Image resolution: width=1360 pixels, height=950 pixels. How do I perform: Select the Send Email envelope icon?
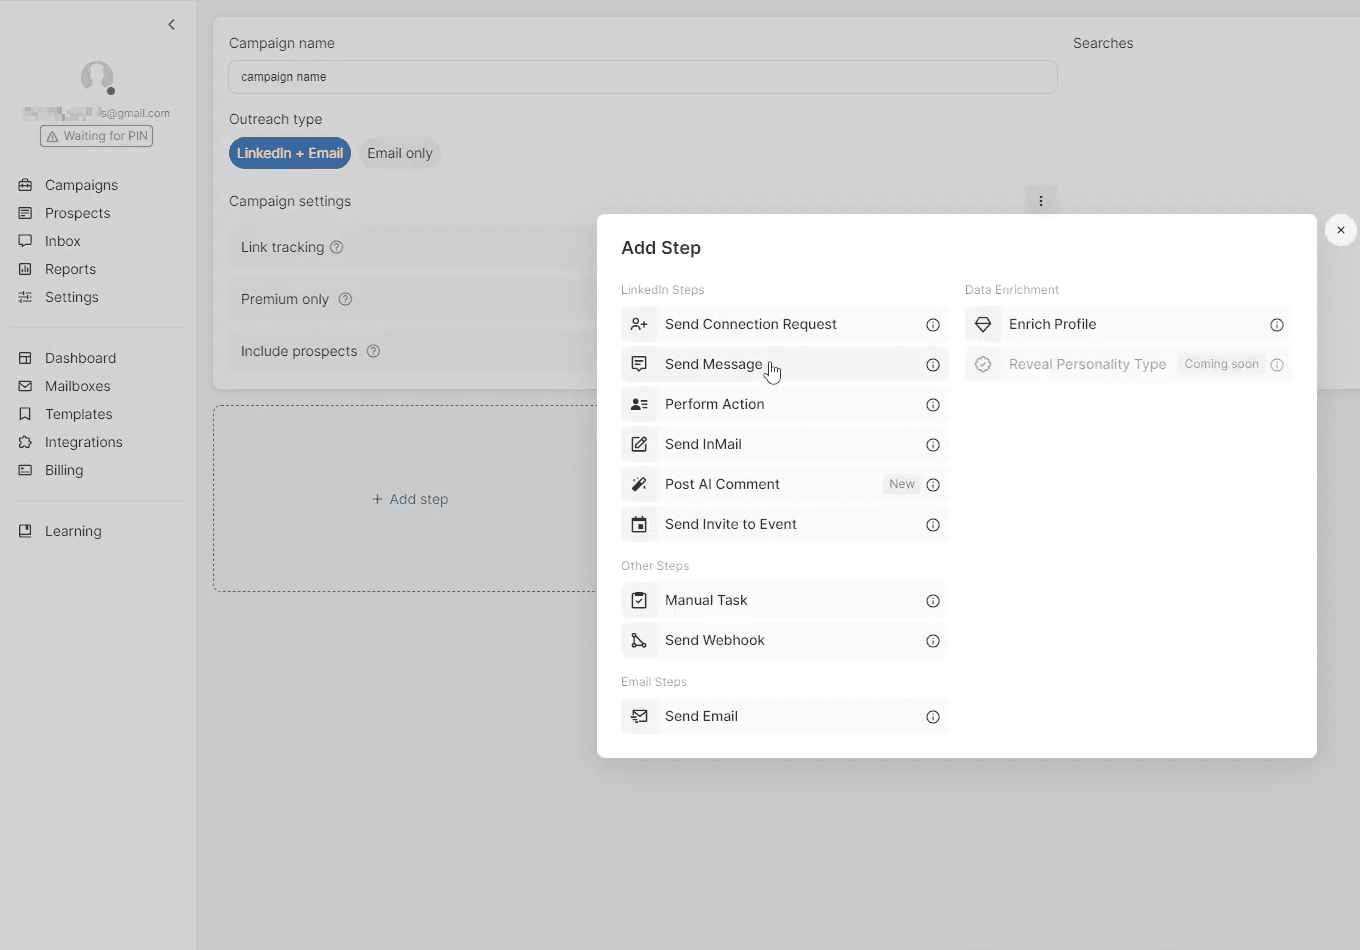pyautogui.click(x=639, y=716)
